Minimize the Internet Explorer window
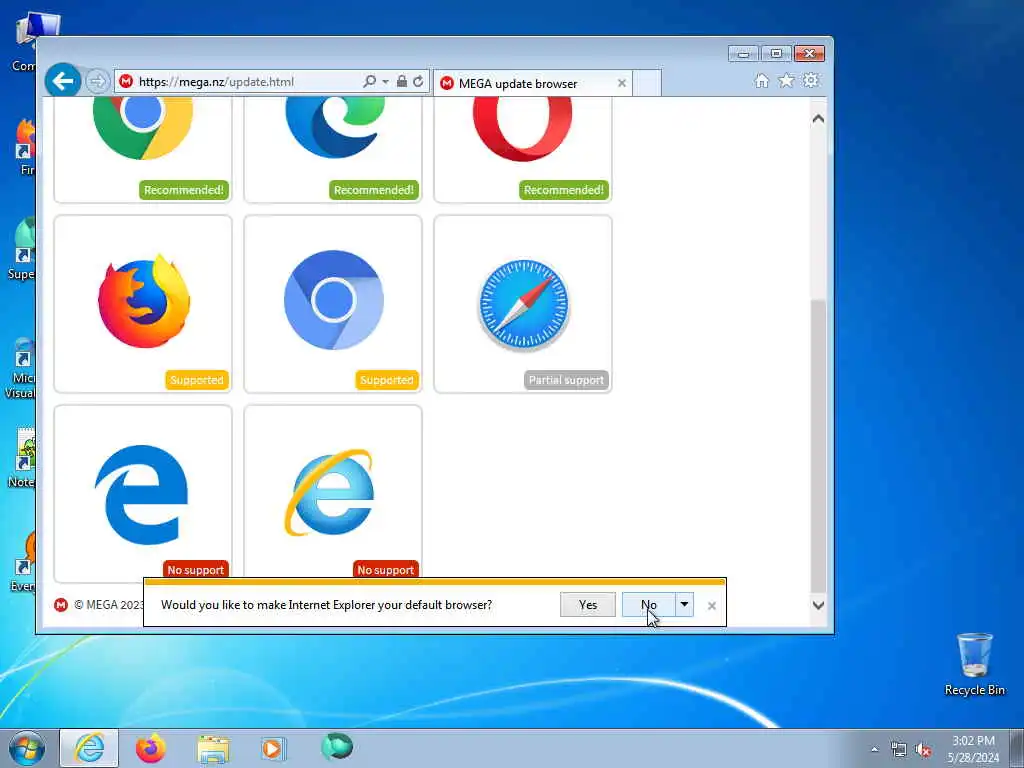Screen dimensions: 1024x768 click(x=743, y=54)
